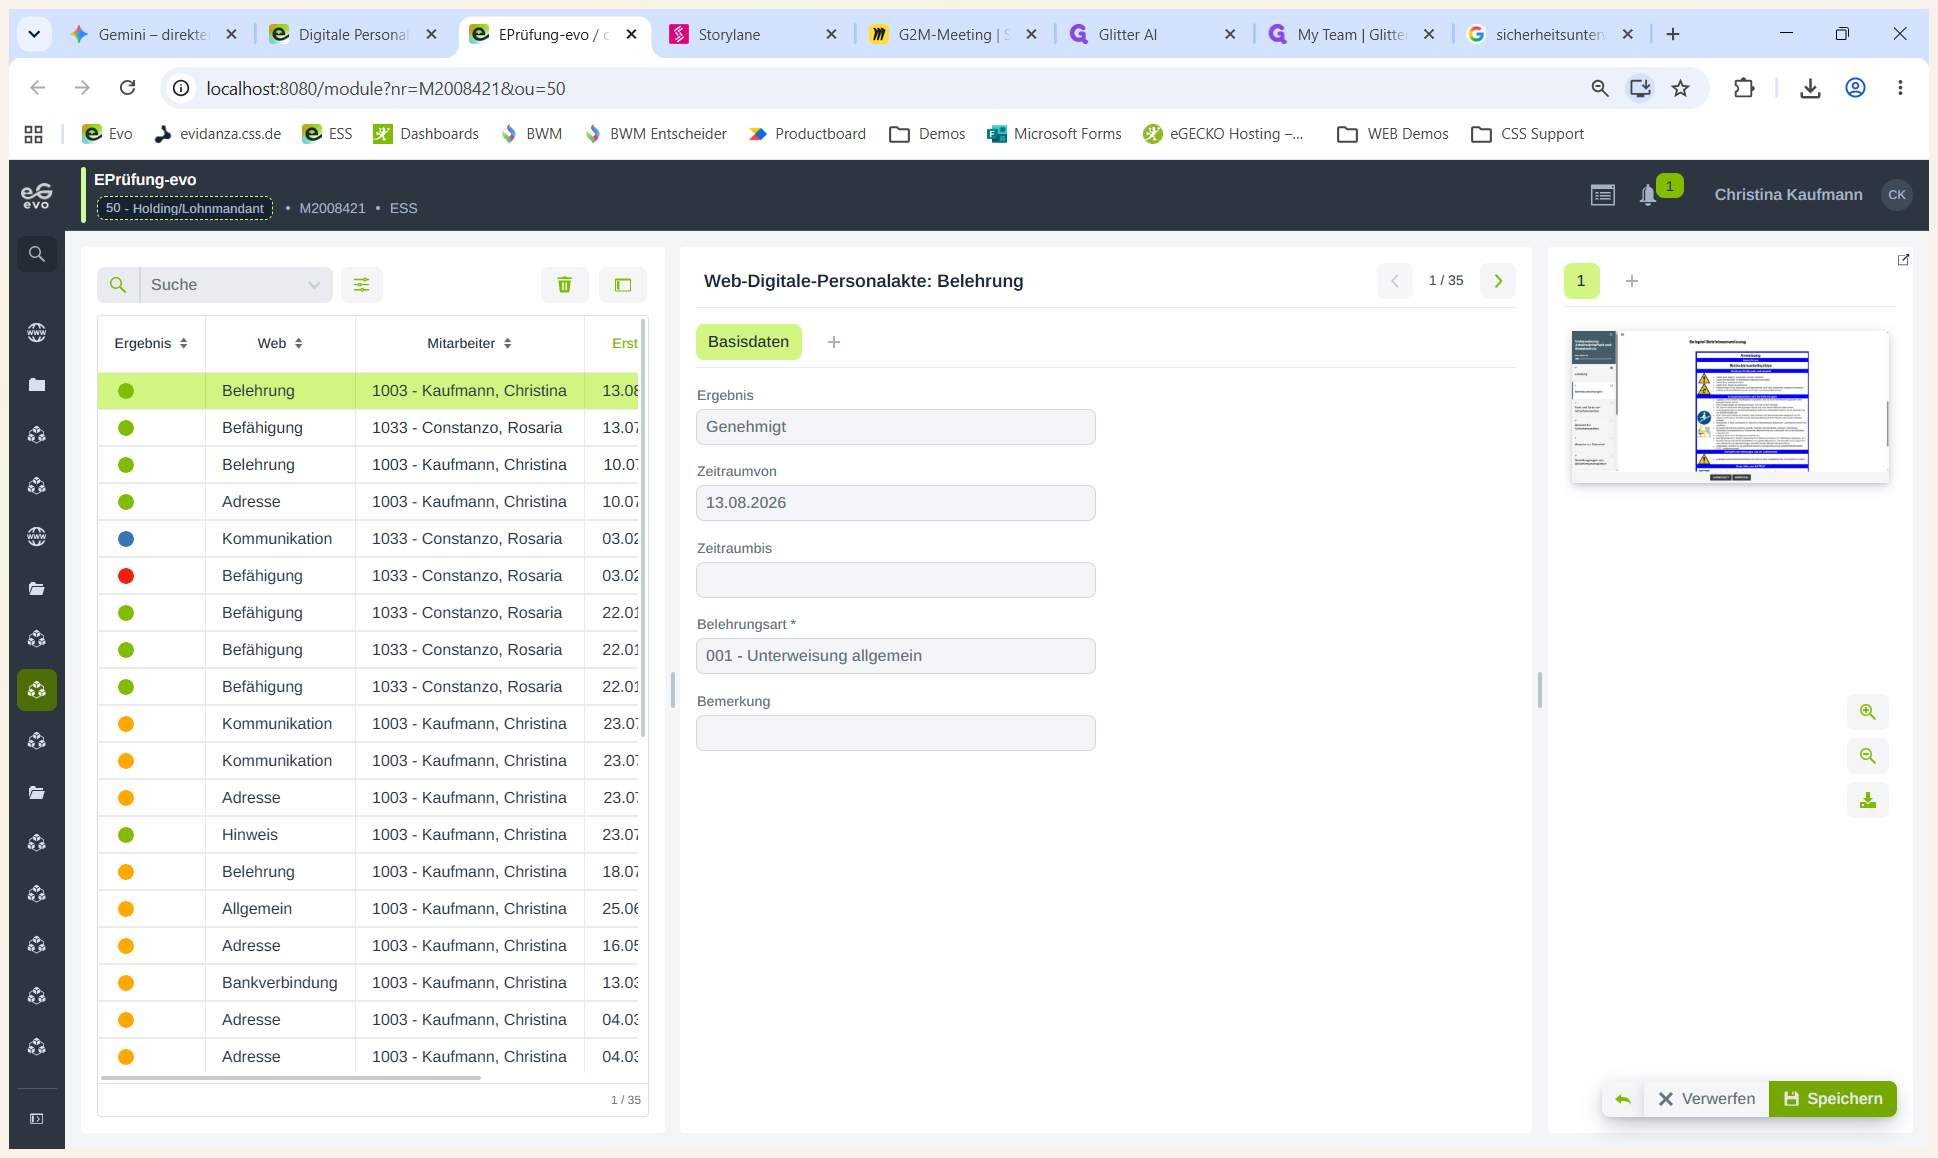Add a new document page plus icon
The height and width of the screenshot is (1158, 1938).
pos(1632,281)
